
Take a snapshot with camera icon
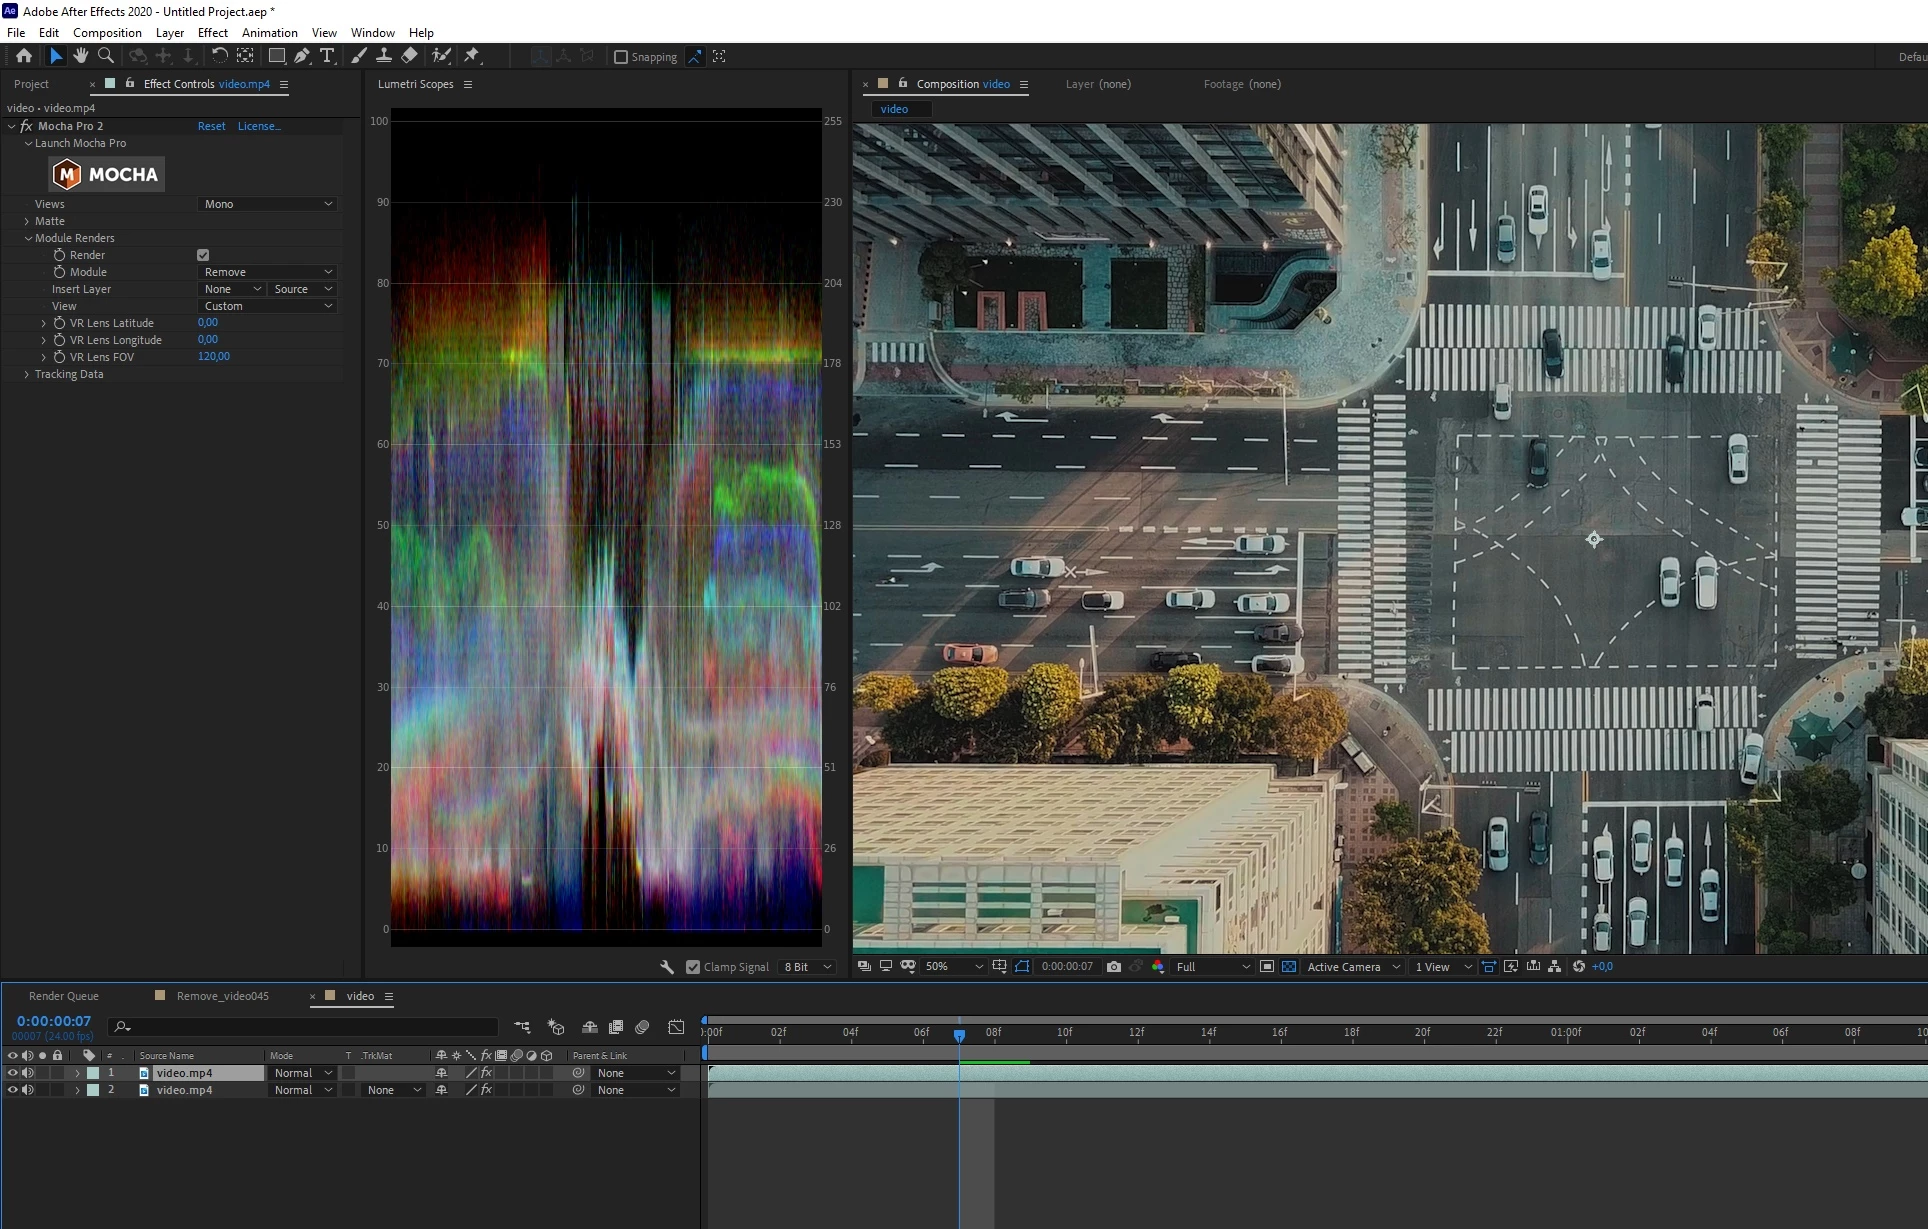[1114, 967]
